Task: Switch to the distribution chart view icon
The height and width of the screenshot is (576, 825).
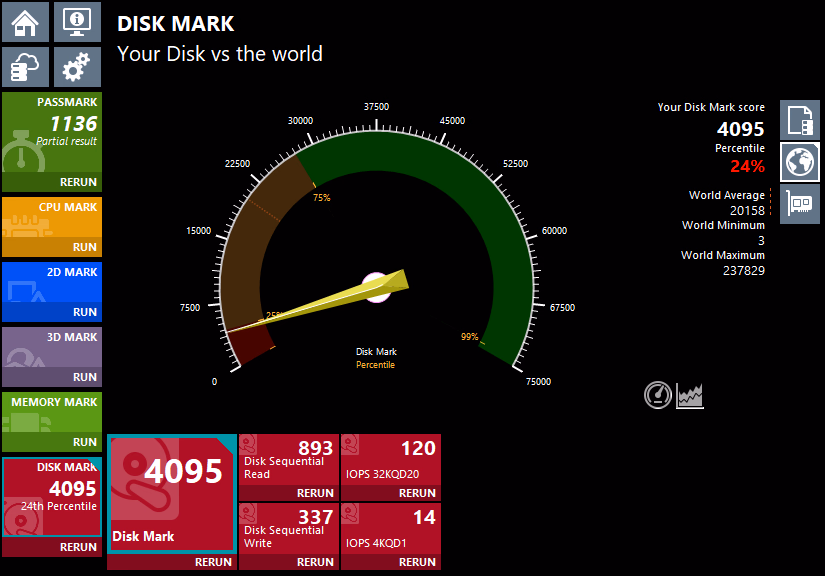Action: pyautogui.click(x=690, y=395)
